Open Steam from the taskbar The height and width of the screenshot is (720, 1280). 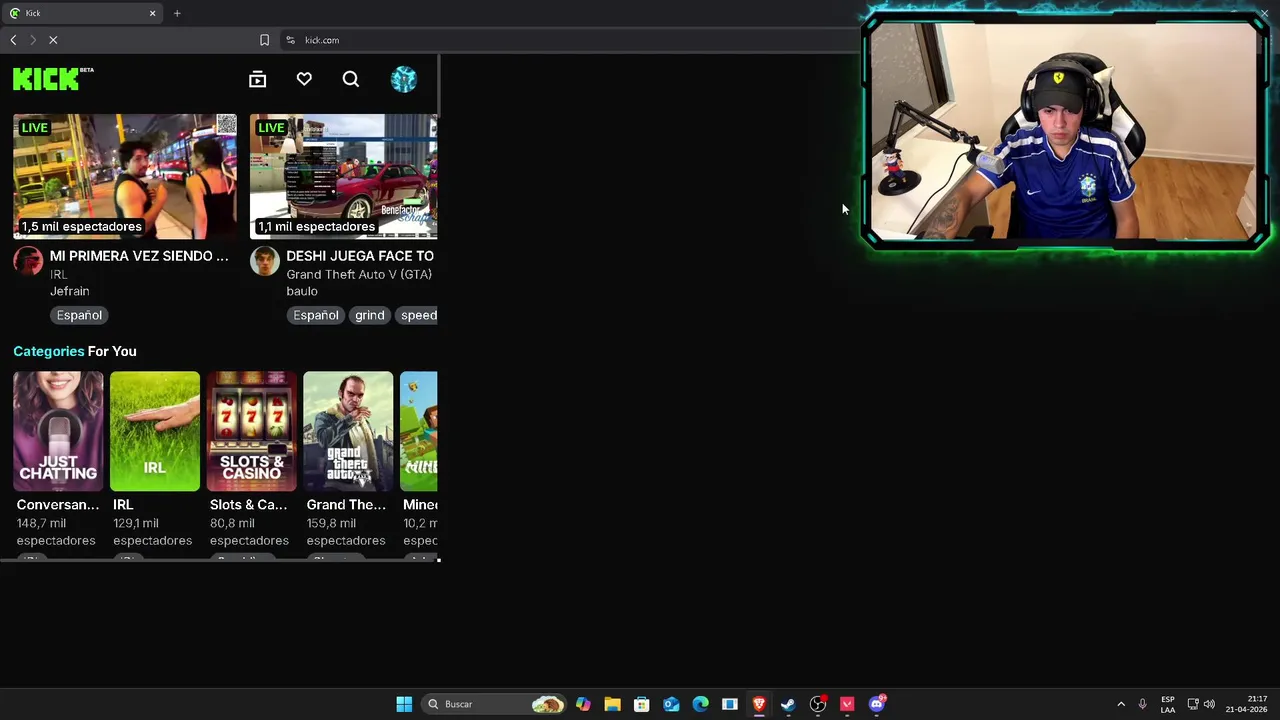[788, 704]
